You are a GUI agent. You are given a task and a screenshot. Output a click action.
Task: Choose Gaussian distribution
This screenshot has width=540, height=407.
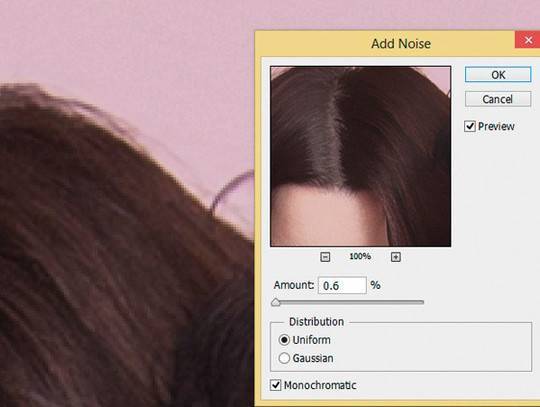click(x=284, y=358)
